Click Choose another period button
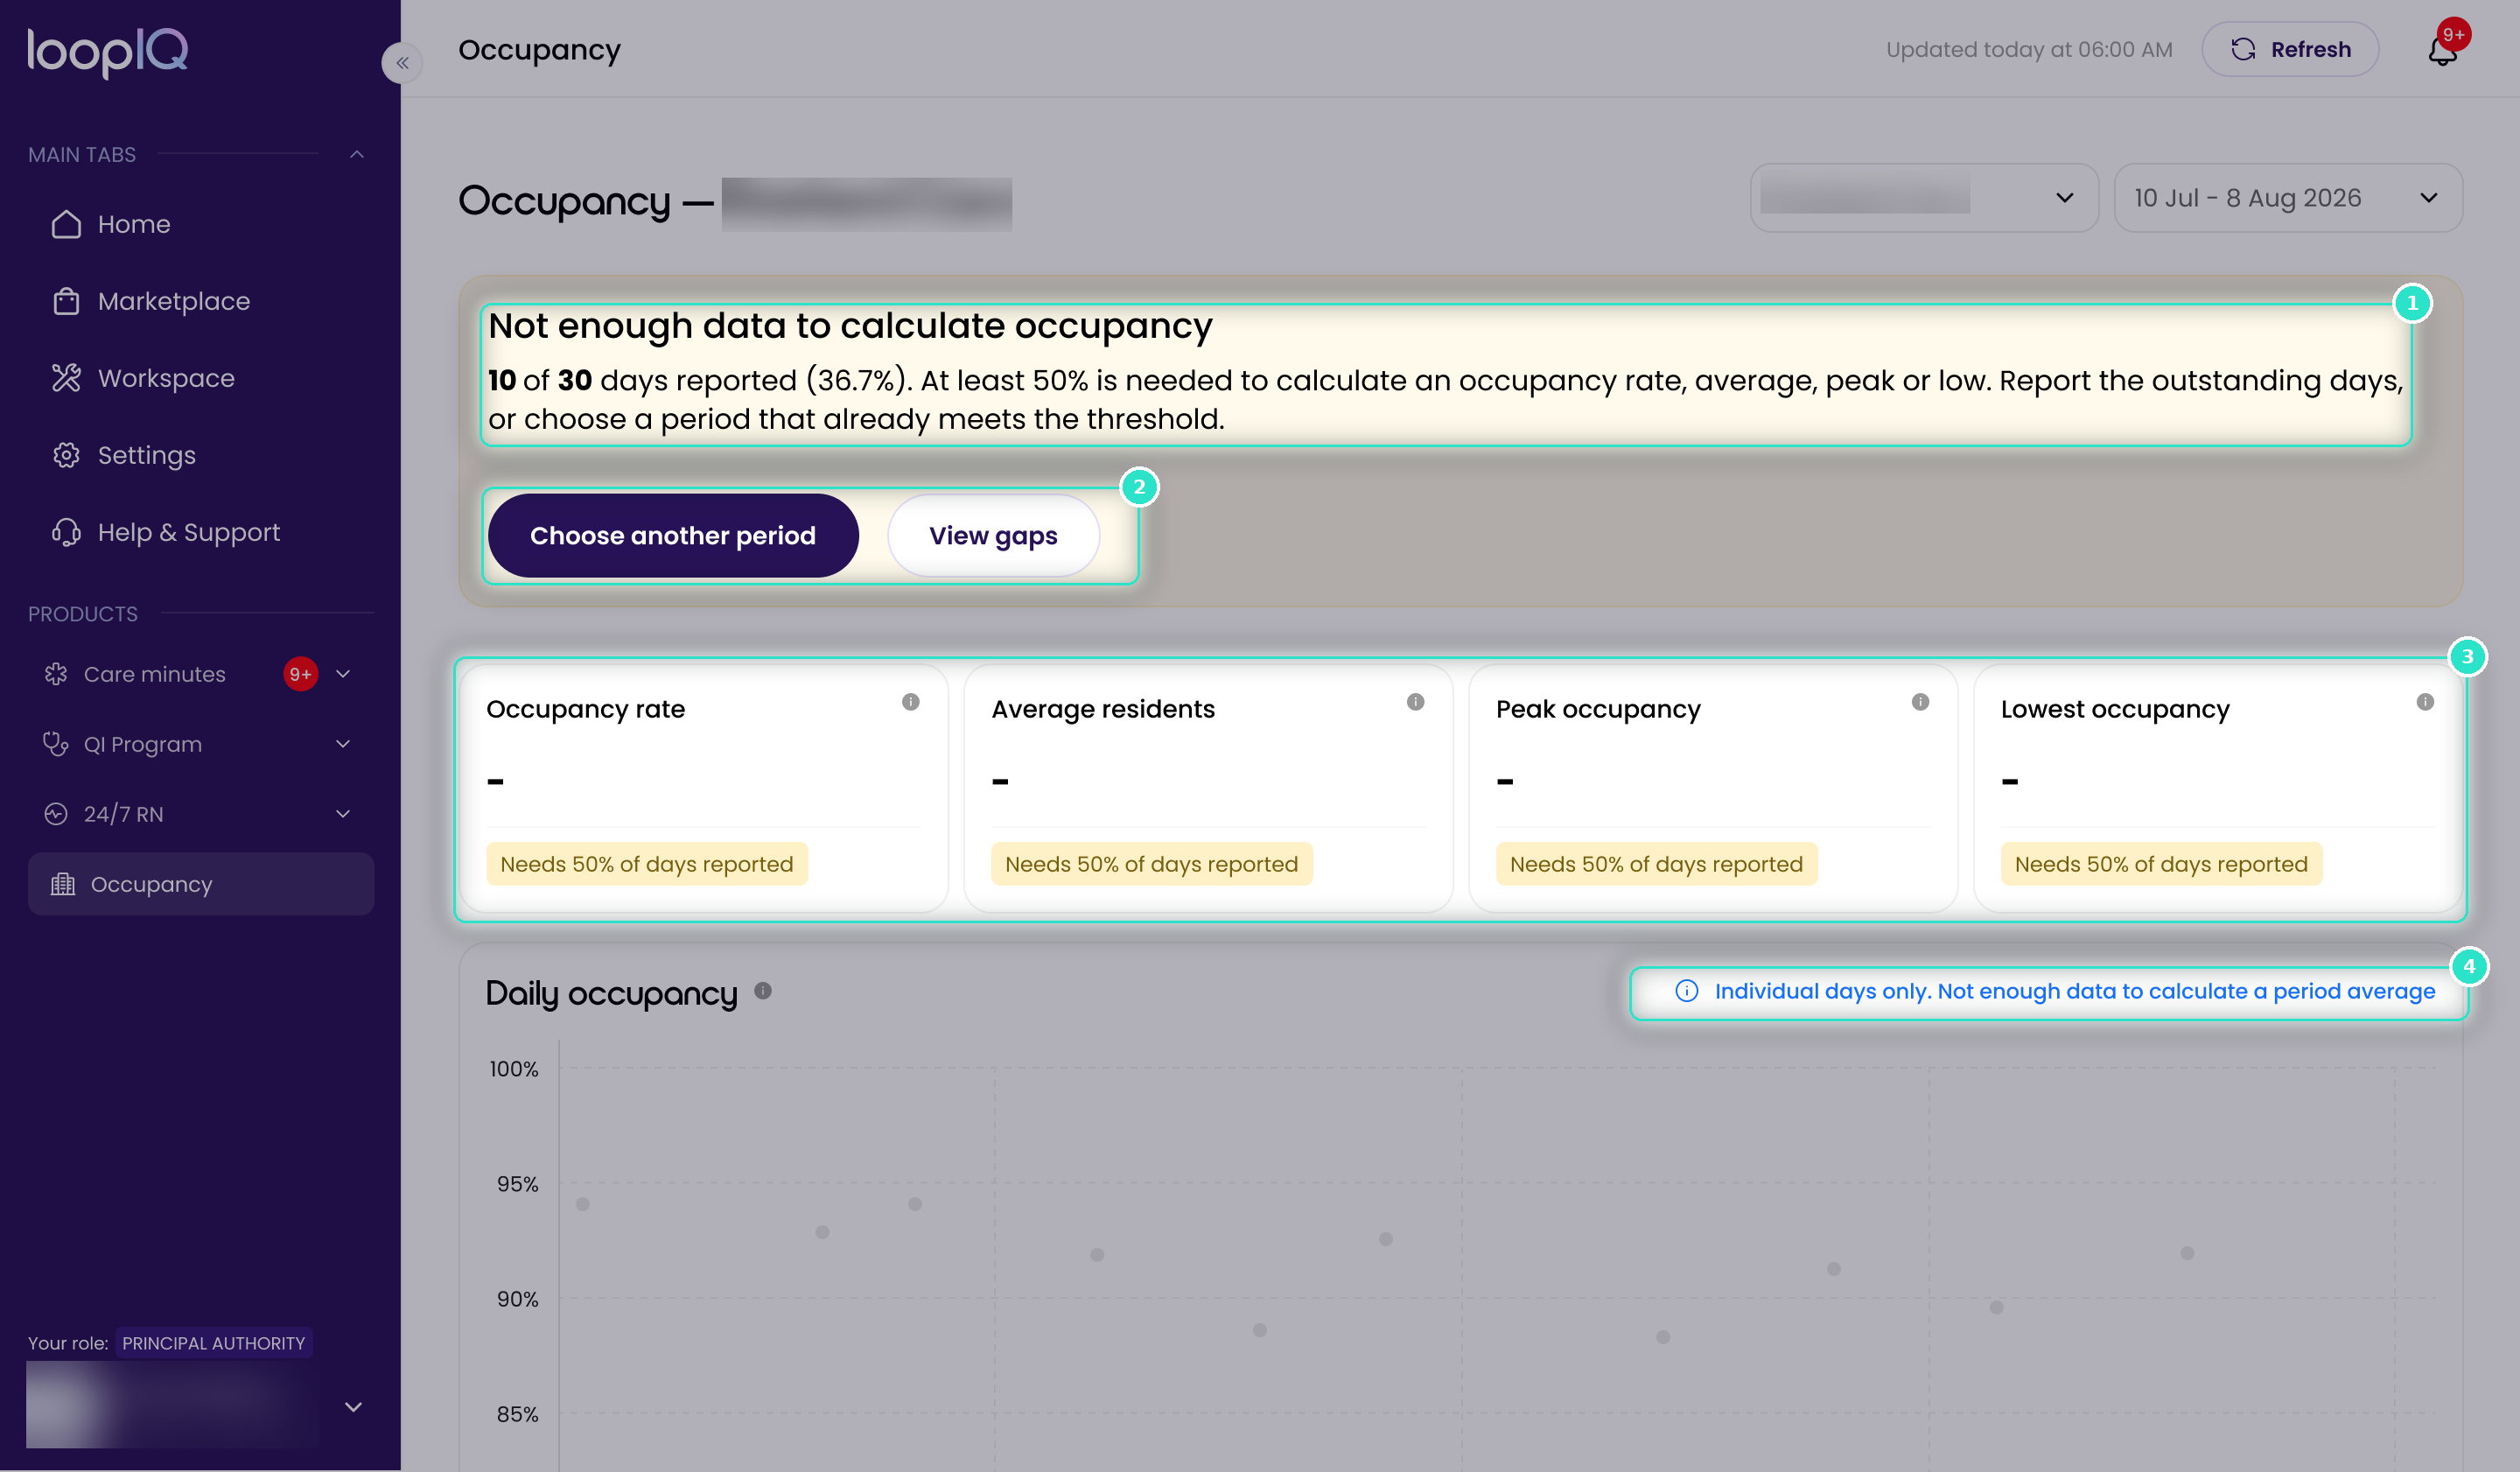 click(x=673, y=535)
